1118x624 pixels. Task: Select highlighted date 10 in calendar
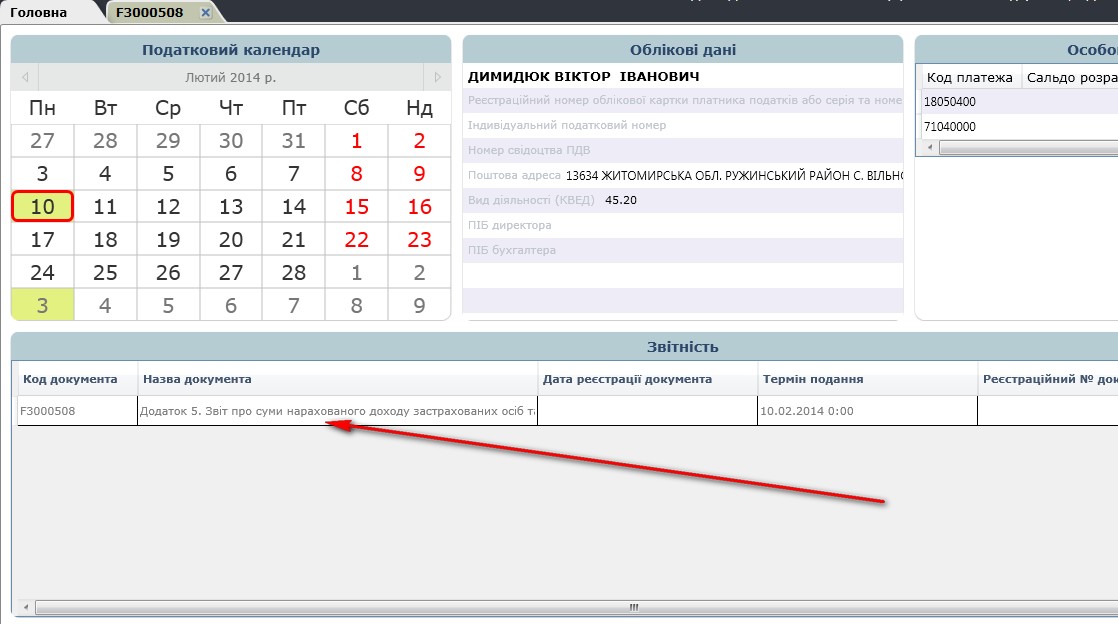point(42,207)
